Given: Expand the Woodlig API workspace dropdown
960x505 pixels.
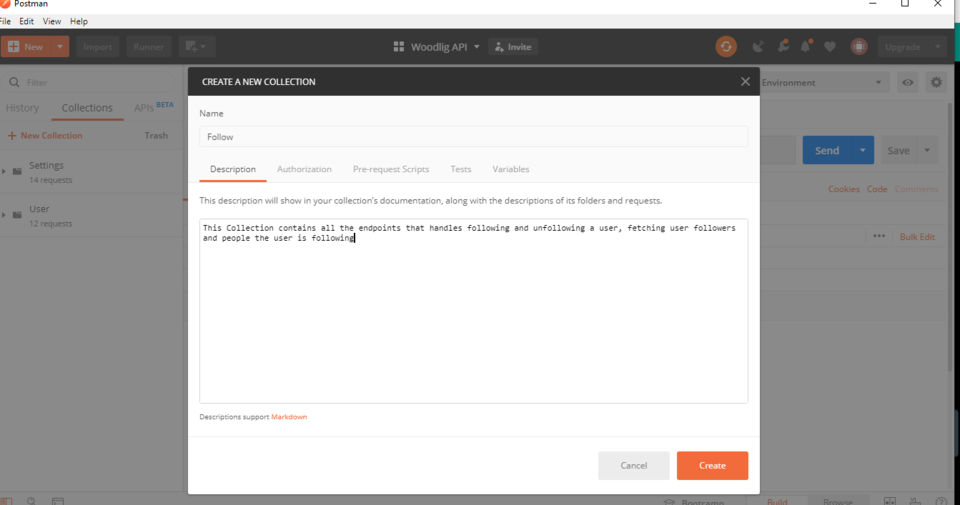Looking at the screenshot, I should [x=437, y=47].
